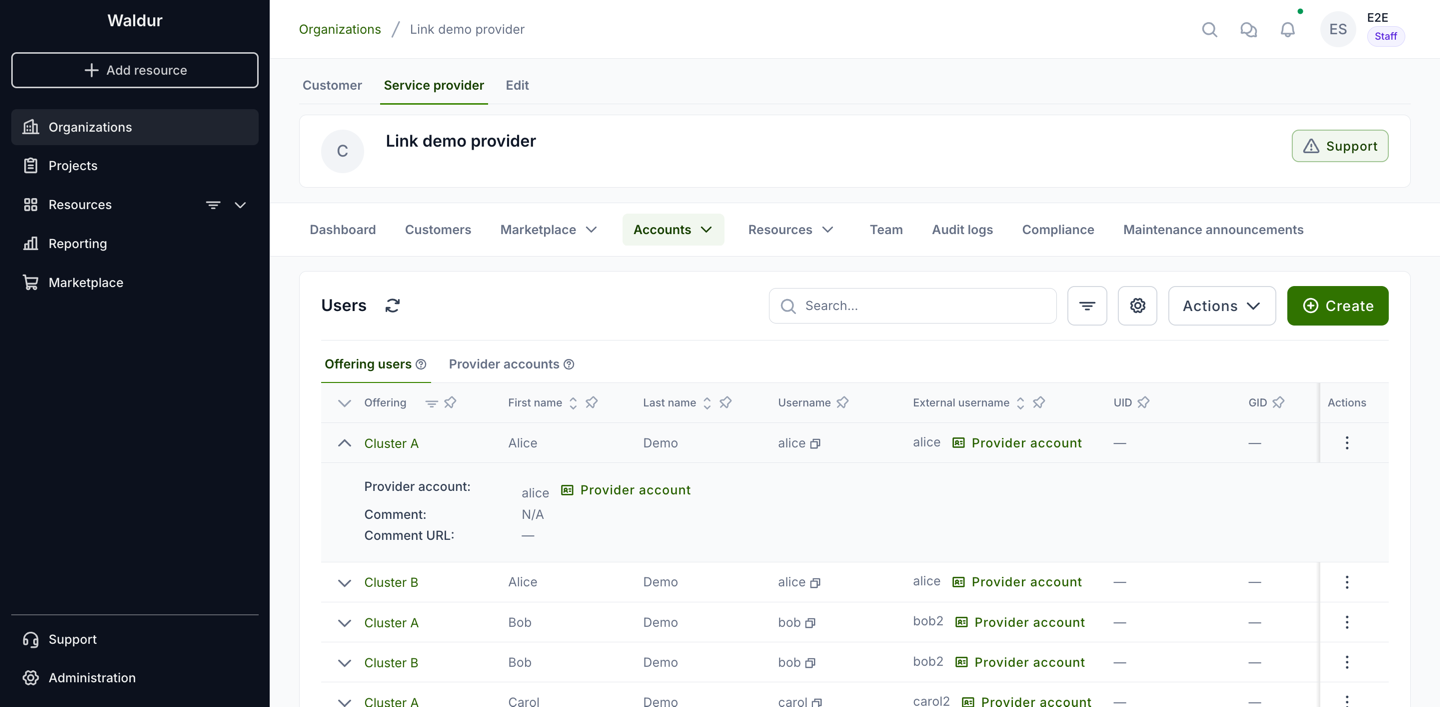1440x707 pixels.
Task: Switch to the Customer tab
Action: [332, 85]
